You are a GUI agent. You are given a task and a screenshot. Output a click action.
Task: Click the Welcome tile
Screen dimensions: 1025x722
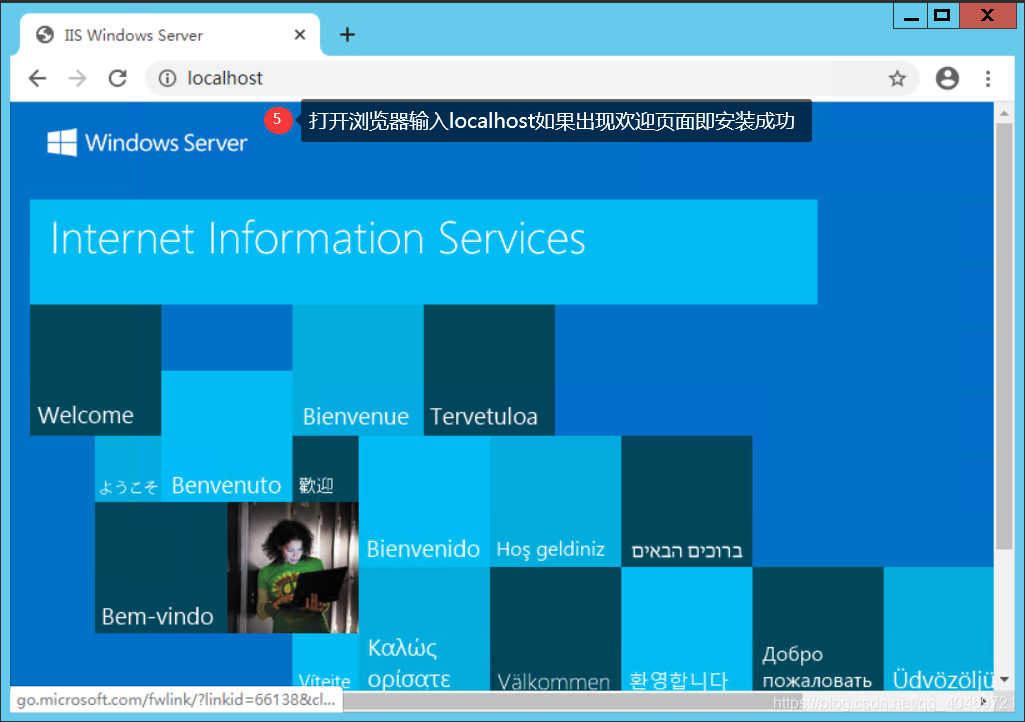click(95, 370)
